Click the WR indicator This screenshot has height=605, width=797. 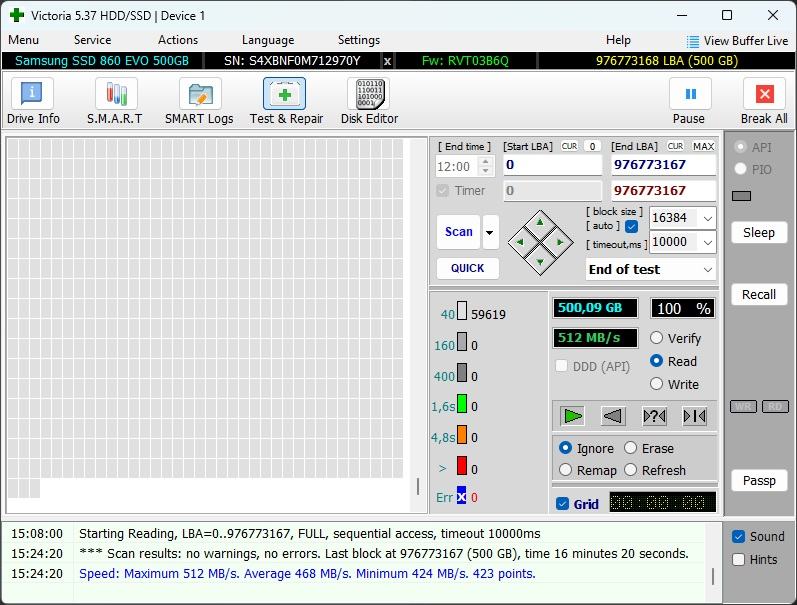[743, 406]
